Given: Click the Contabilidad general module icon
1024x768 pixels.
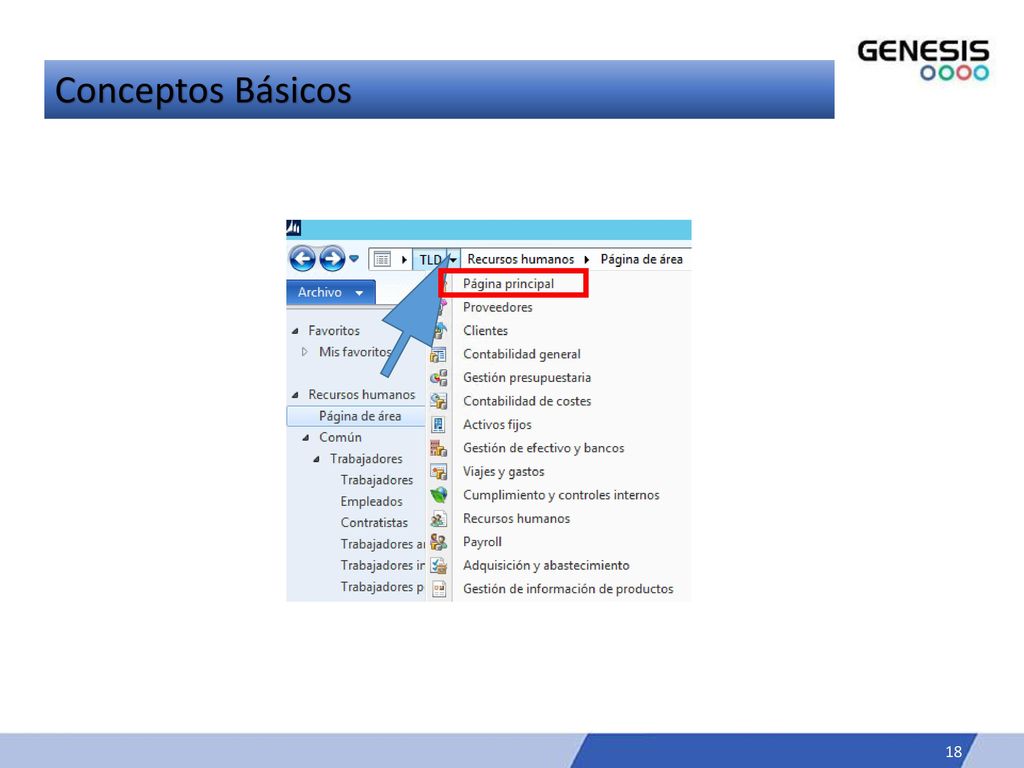Looking at the screenshot, I should [438, 355].
